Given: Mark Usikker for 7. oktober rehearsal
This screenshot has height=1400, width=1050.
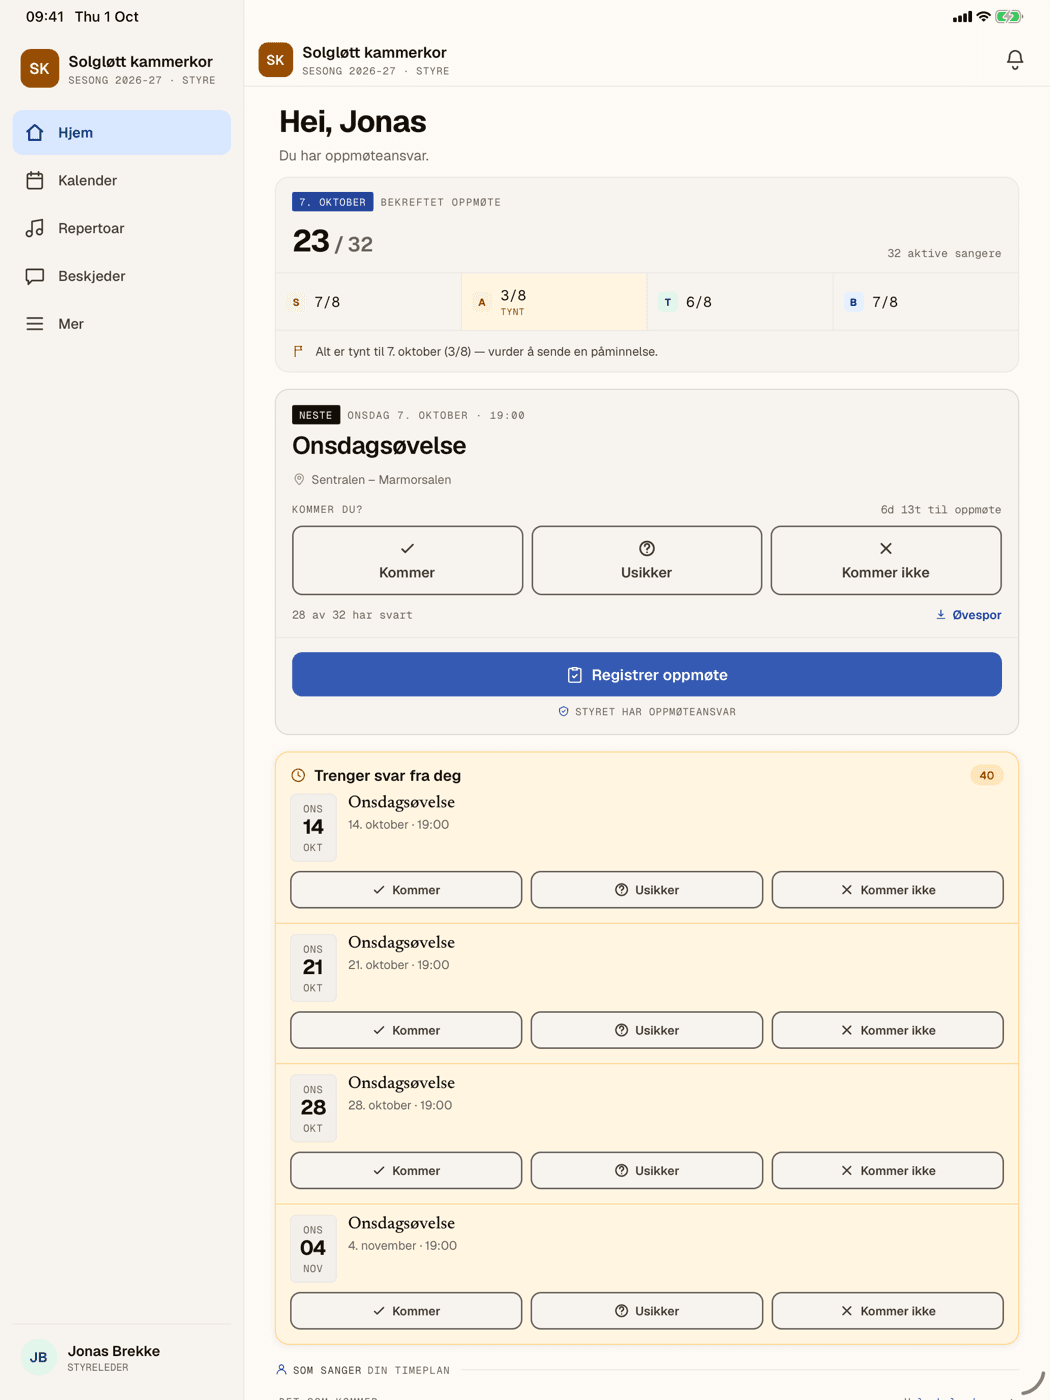Looking at the screenshot, I should pyautogui.click(x=647, y=560).
